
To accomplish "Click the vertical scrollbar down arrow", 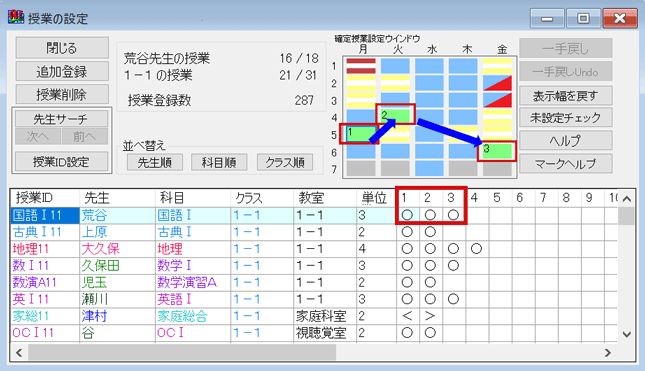I will click(x=626, y=334).
